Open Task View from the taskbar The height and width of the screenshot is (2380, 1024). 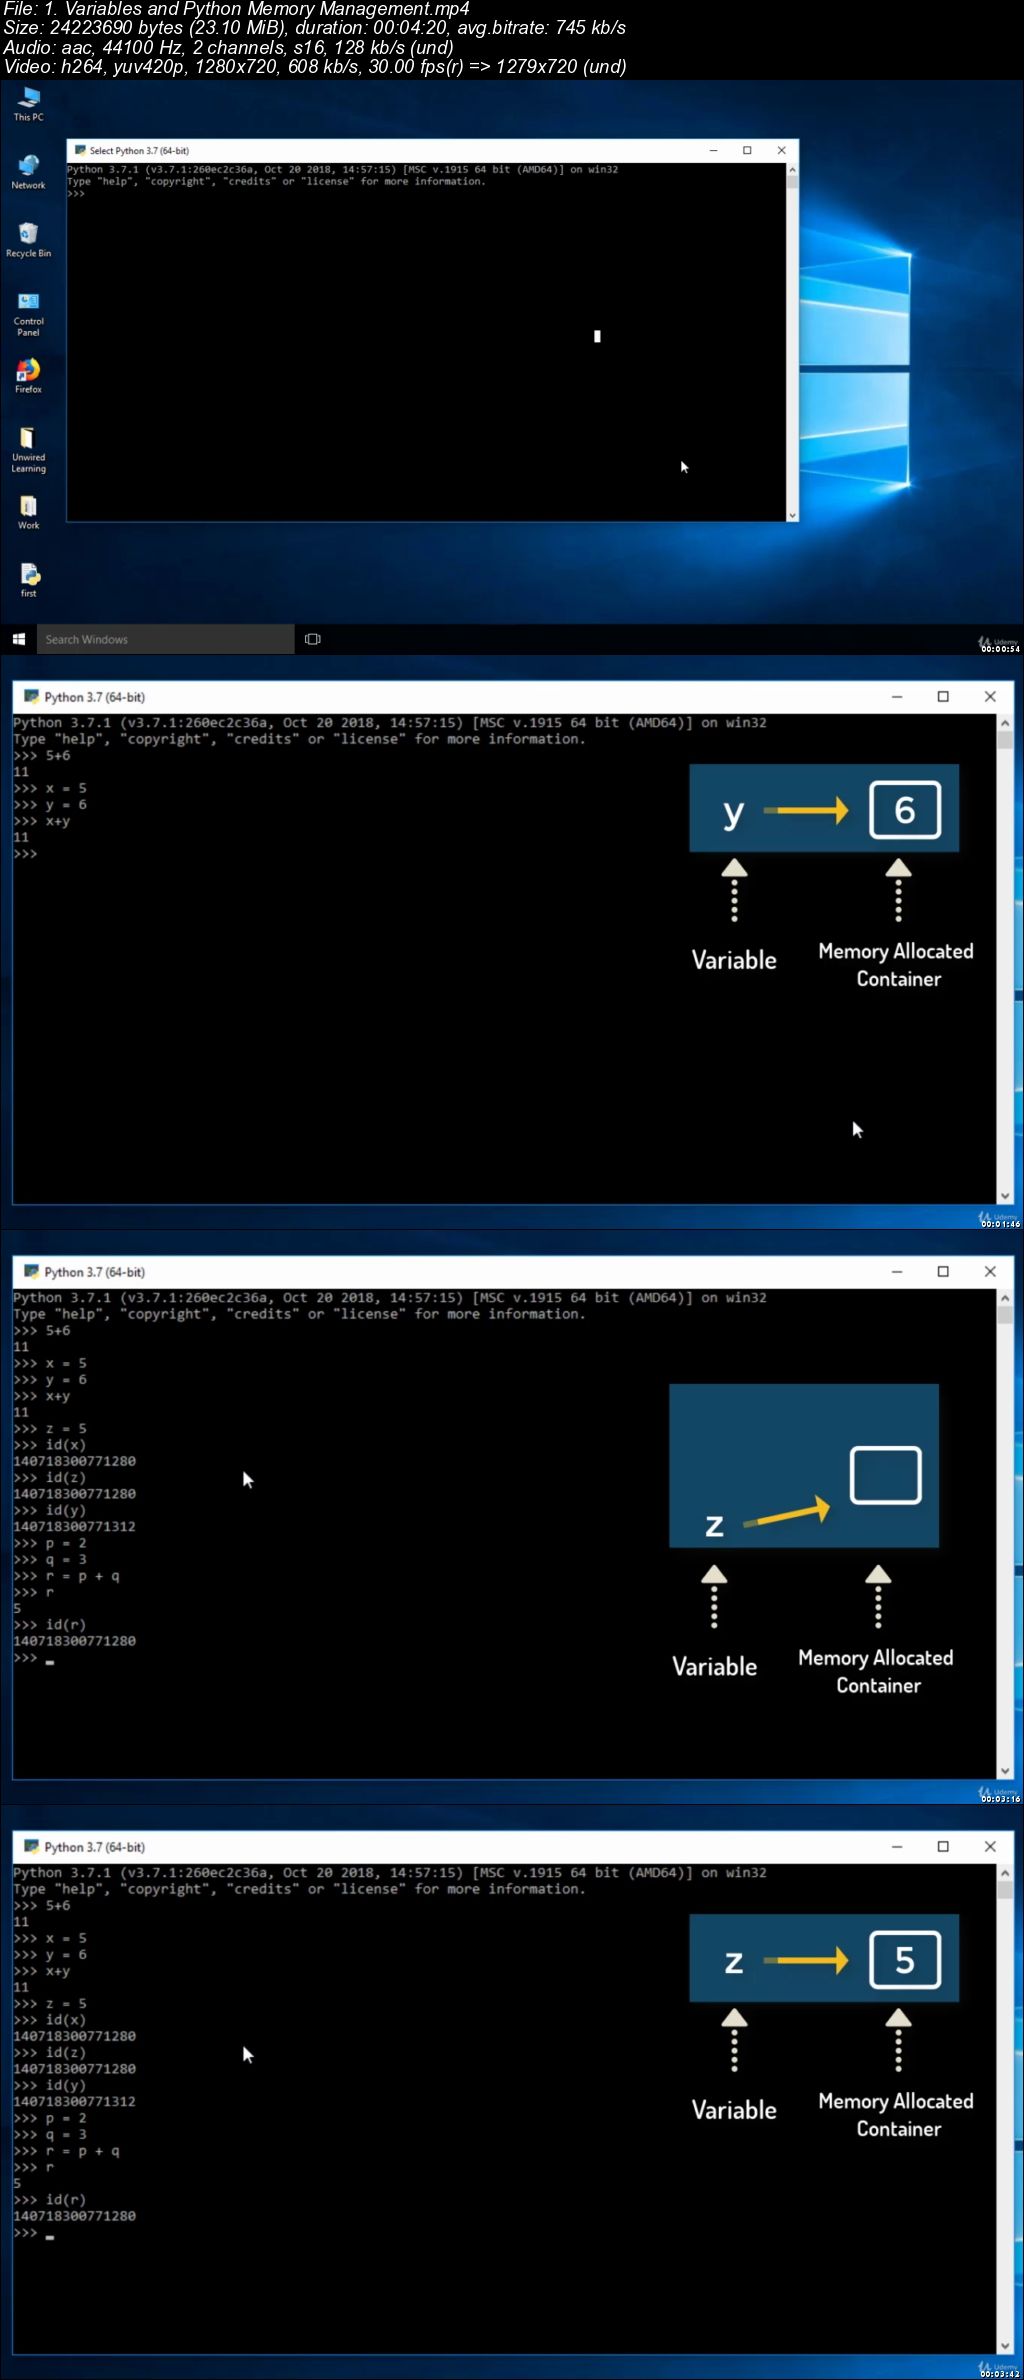(312, 639)
